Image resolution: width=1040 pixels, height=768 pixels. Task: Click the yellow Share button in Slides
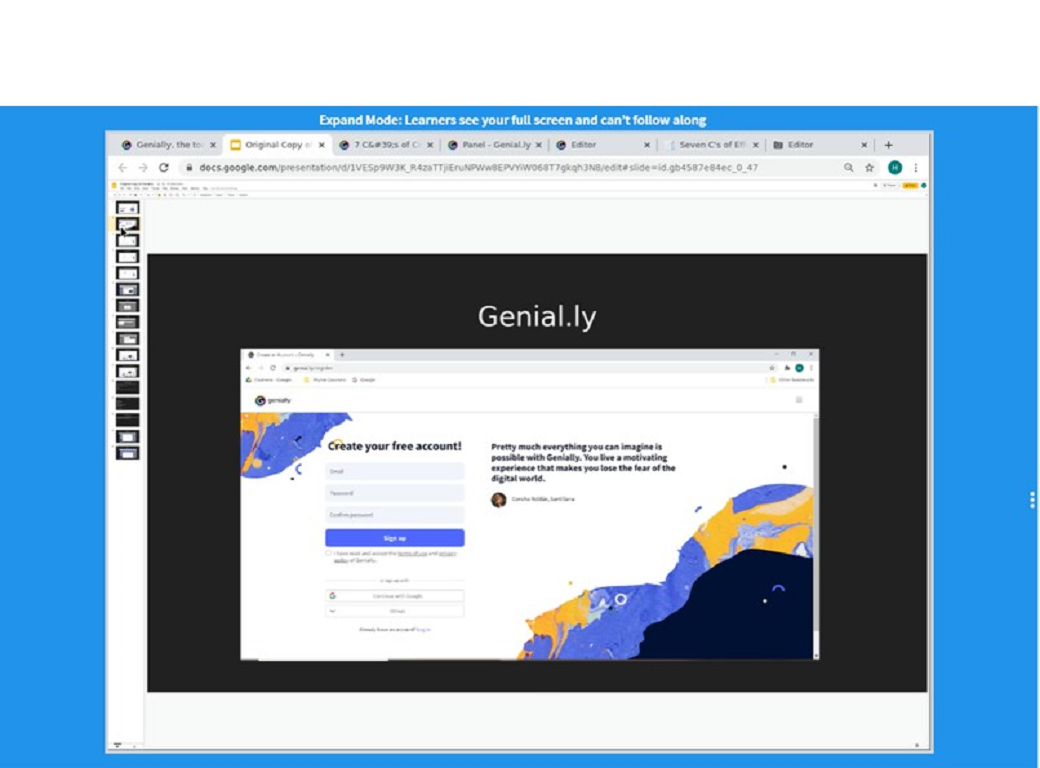click(x=910, y=186)
